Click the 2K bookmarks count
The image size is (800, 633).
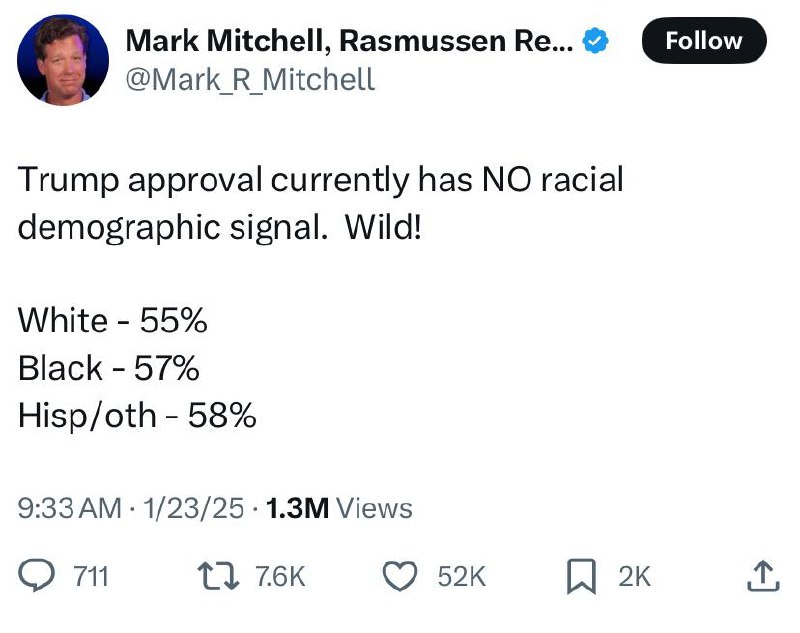point(635,577)
